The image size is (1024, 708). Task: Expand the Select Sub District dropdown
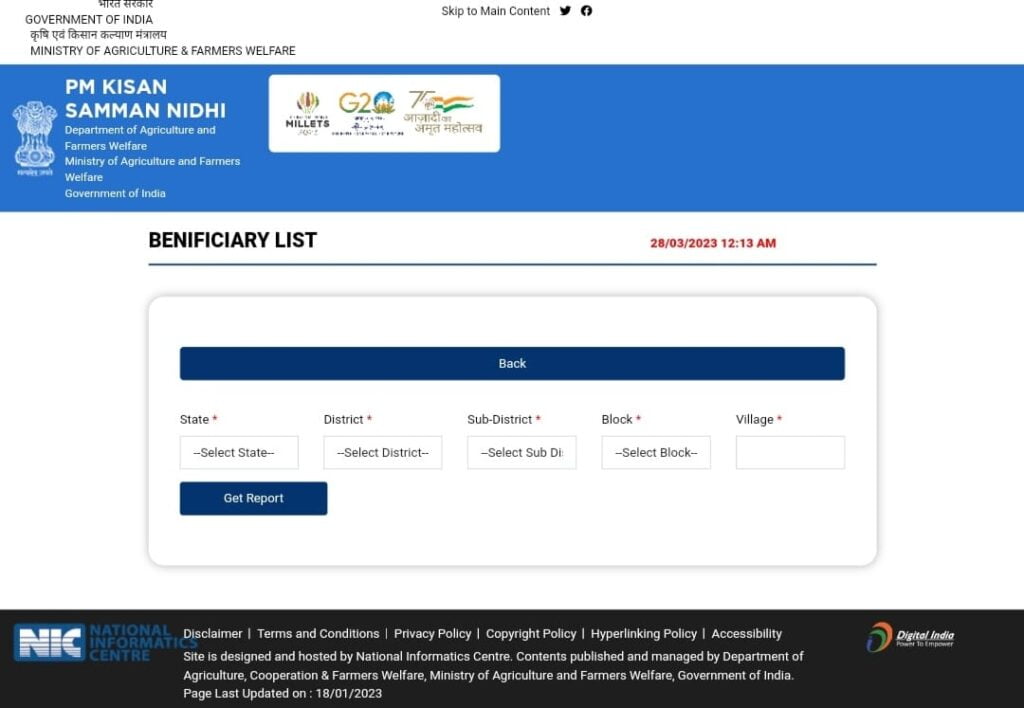(x=522, y=453)
